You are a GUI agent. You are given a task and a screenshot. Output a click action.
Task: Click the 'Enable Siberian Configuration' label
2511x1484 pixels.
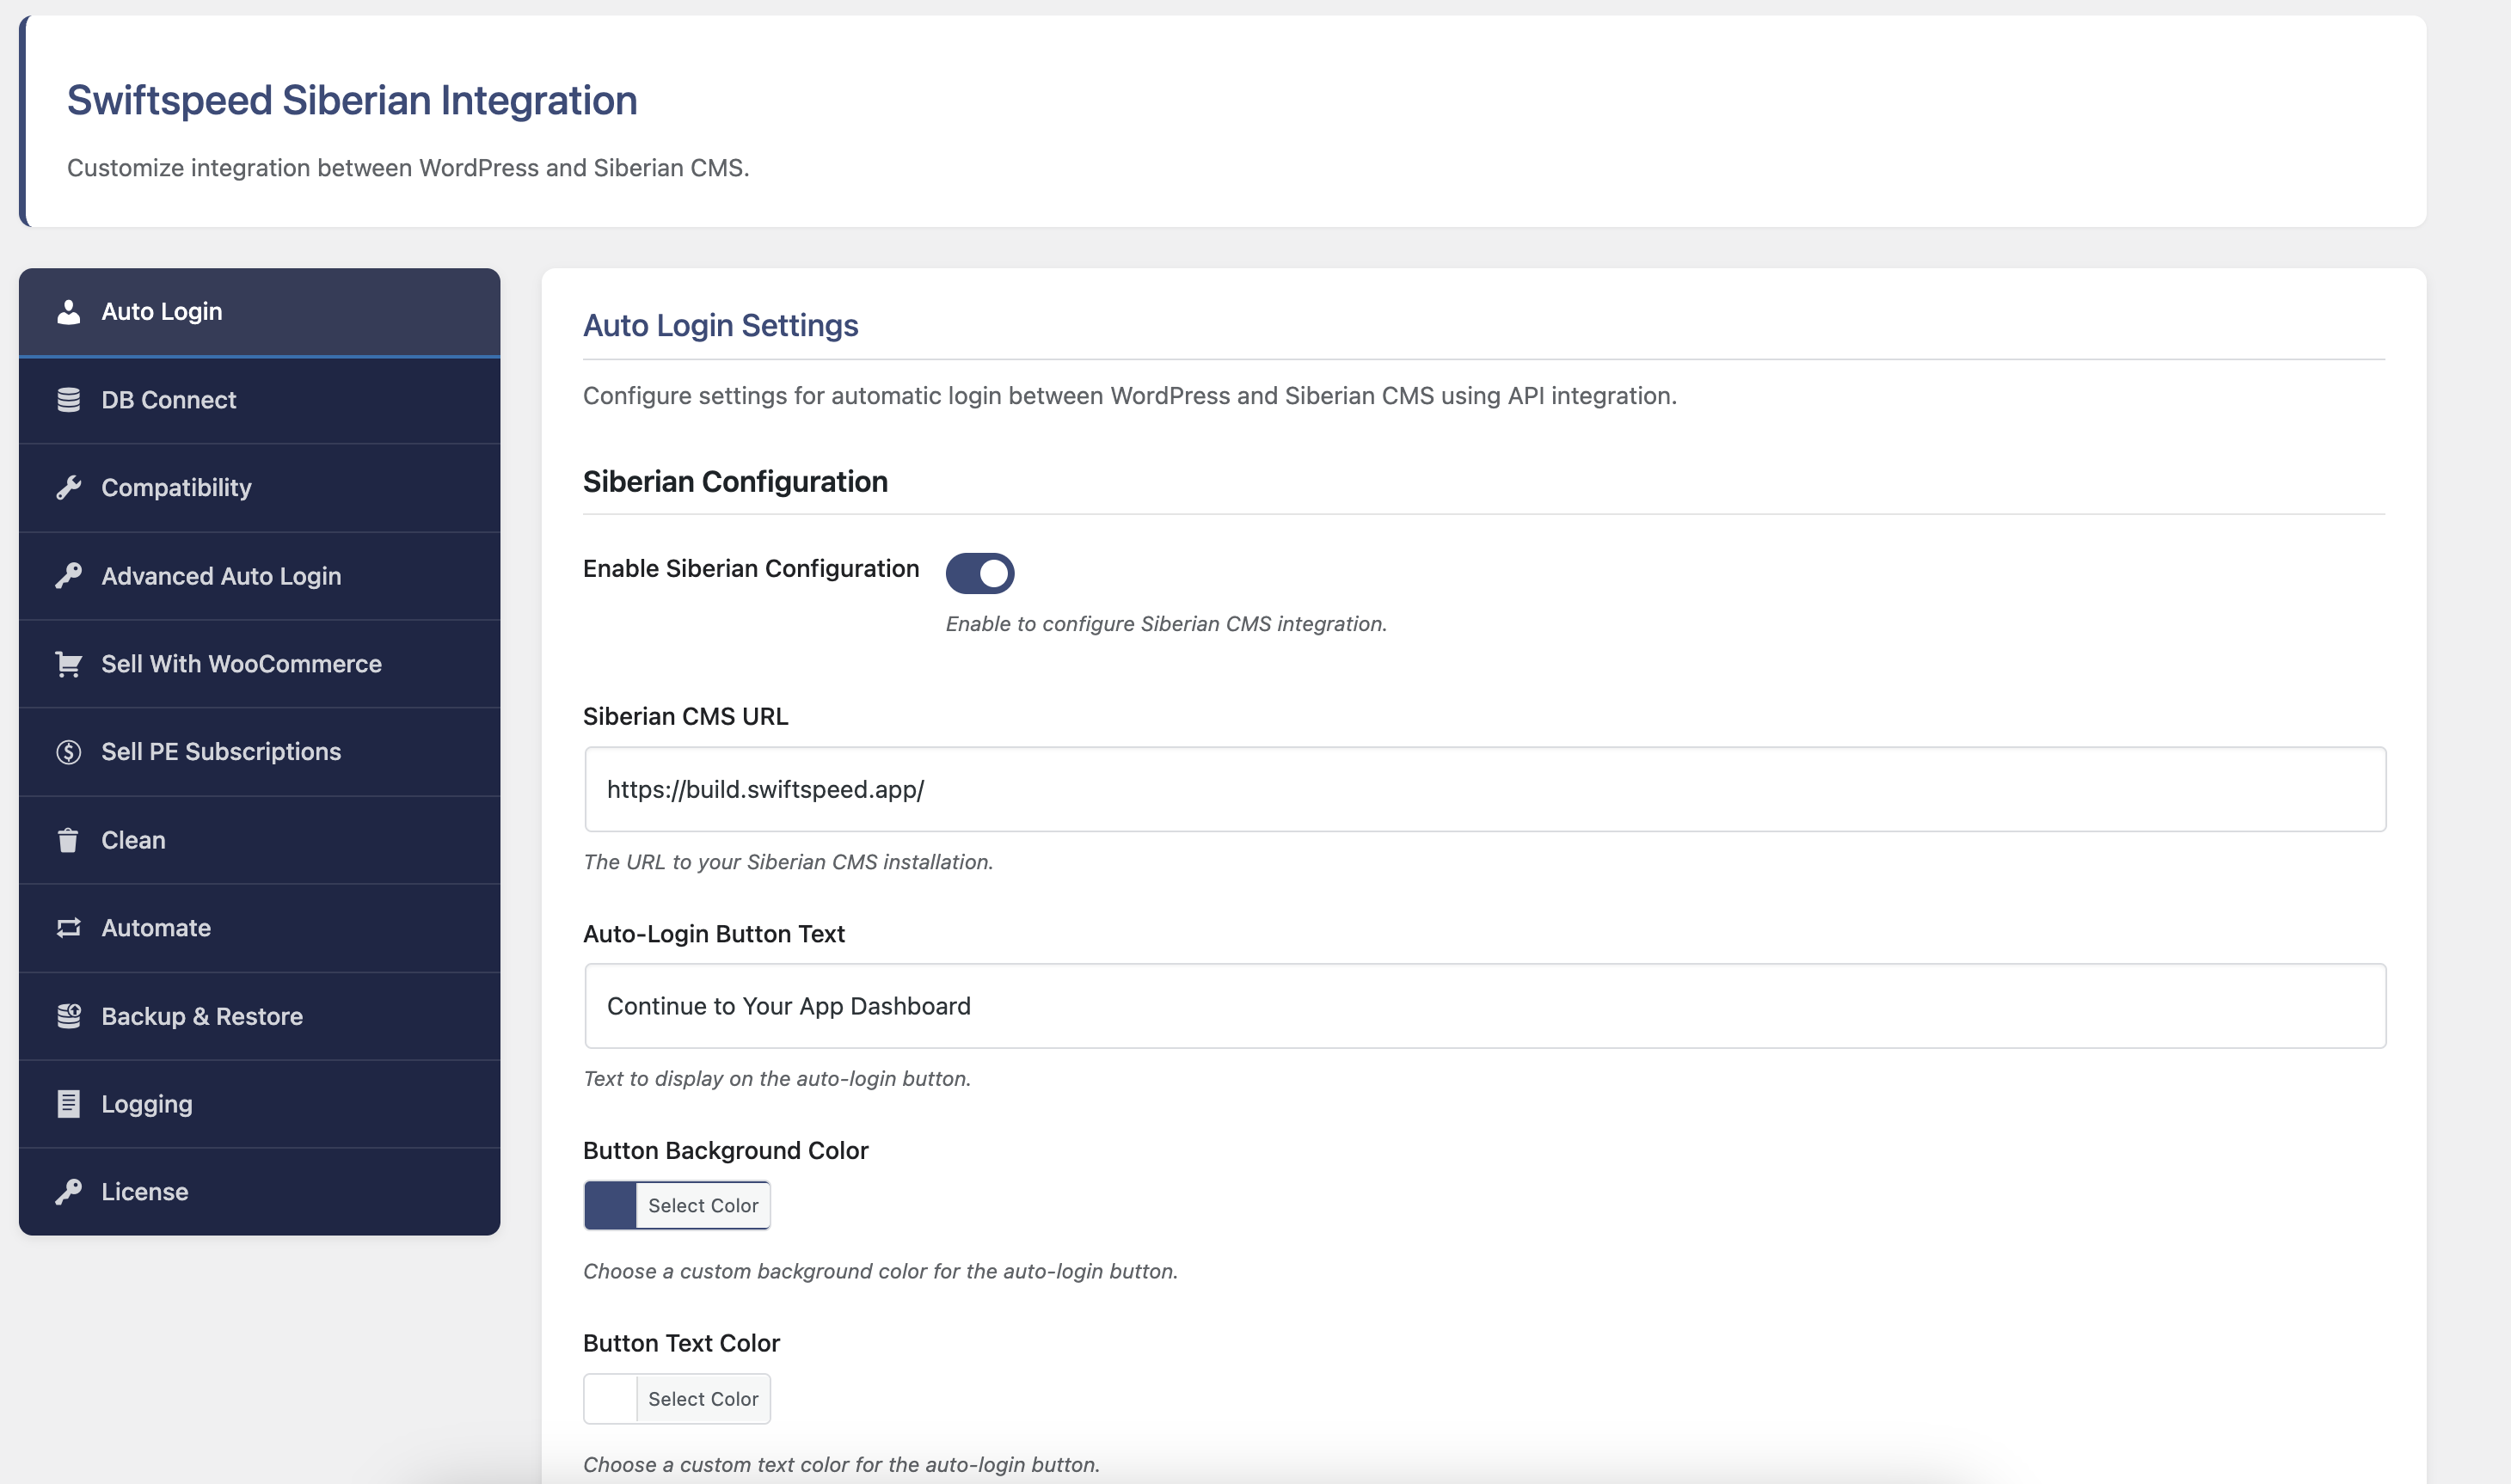[751, 568]
